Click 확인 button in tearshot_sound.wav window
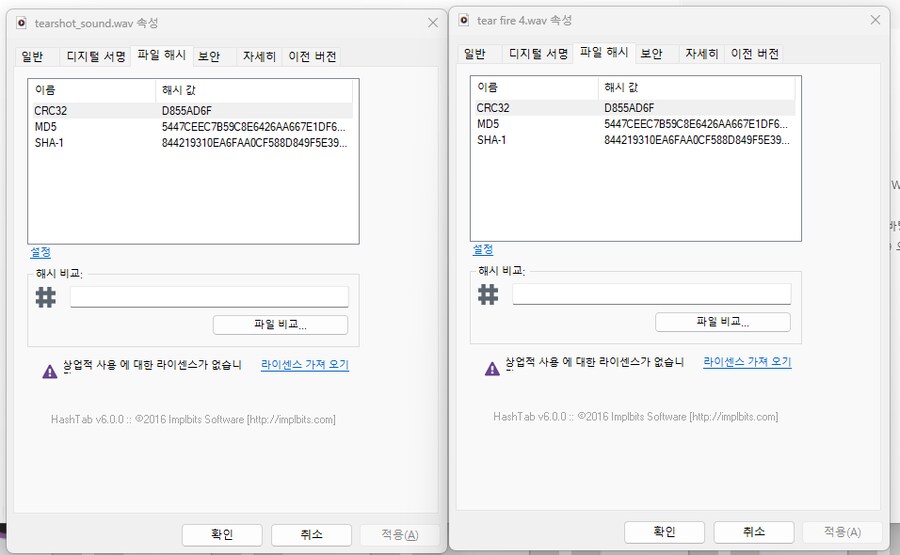Image resolution: width=900 pixels, height=555 pixels. [x=222, y=535]
